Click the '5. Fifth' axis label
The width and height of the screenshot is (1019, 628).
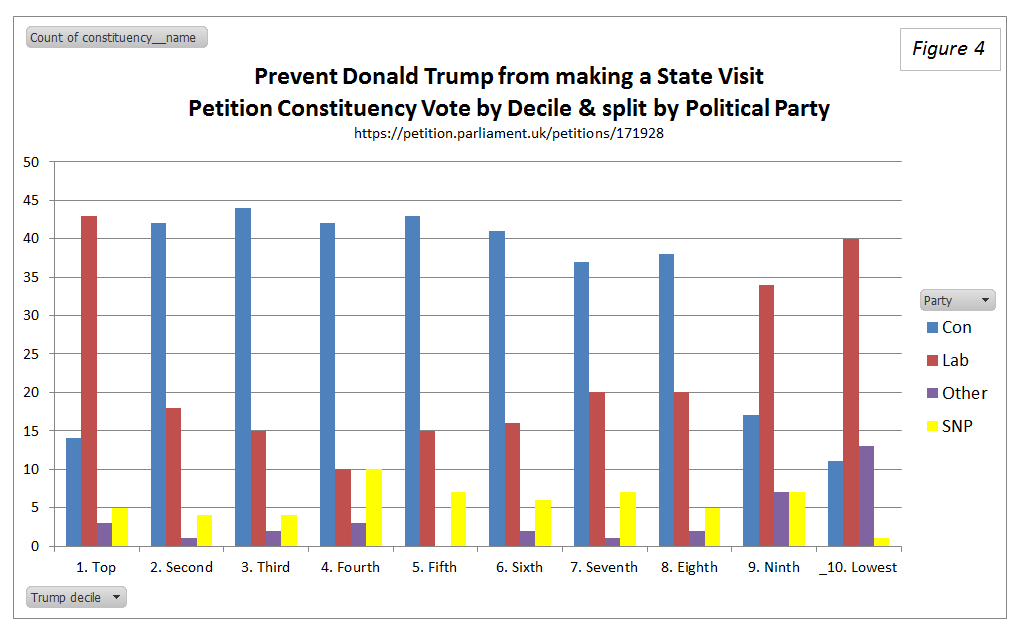[x=434, y=567]
